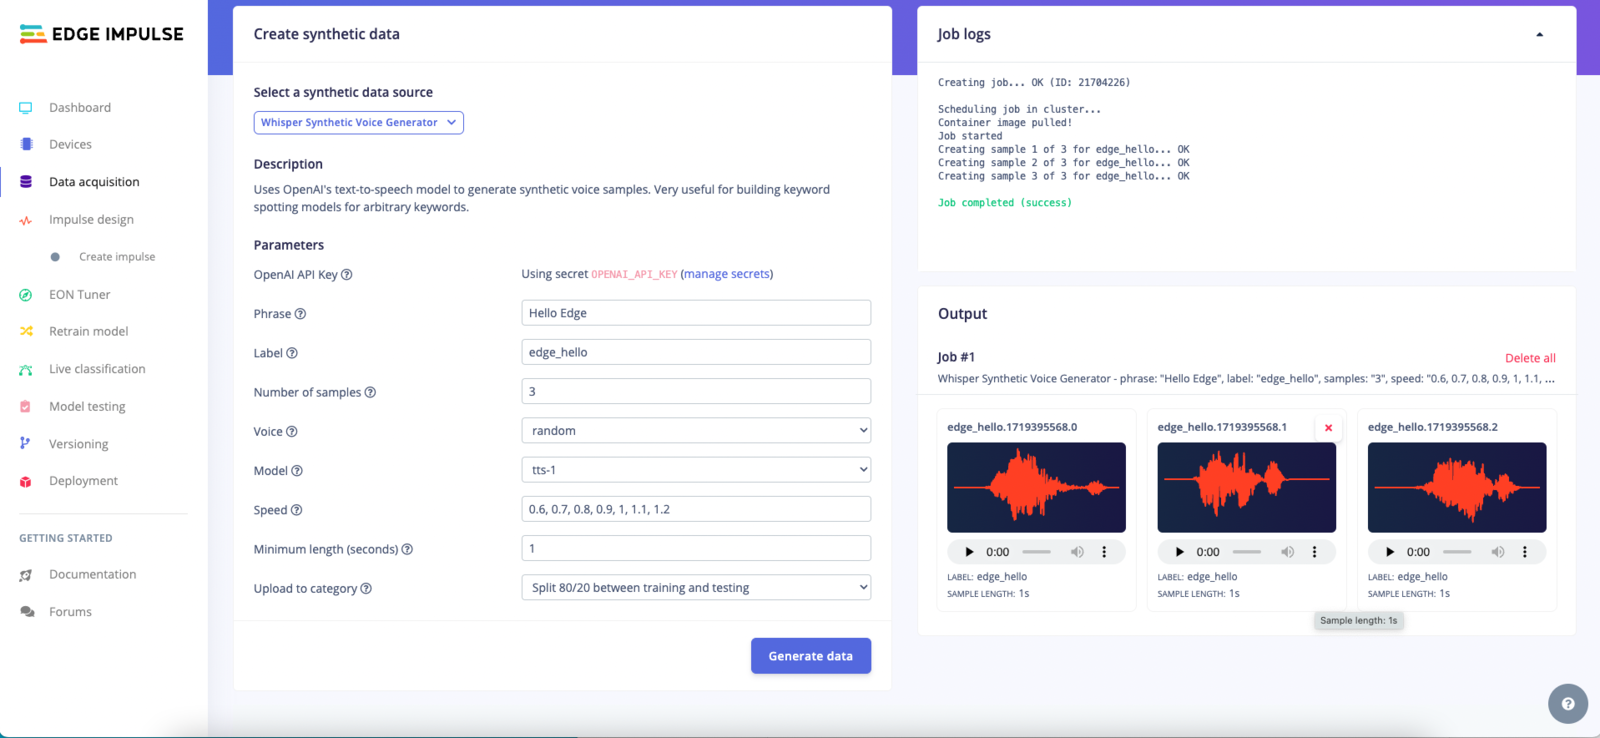Screen dimensions: 1600x738
Task: Mute audio for edge_hello.1719395568.2
Action: pyautogui.click(x=1498, y=552)
